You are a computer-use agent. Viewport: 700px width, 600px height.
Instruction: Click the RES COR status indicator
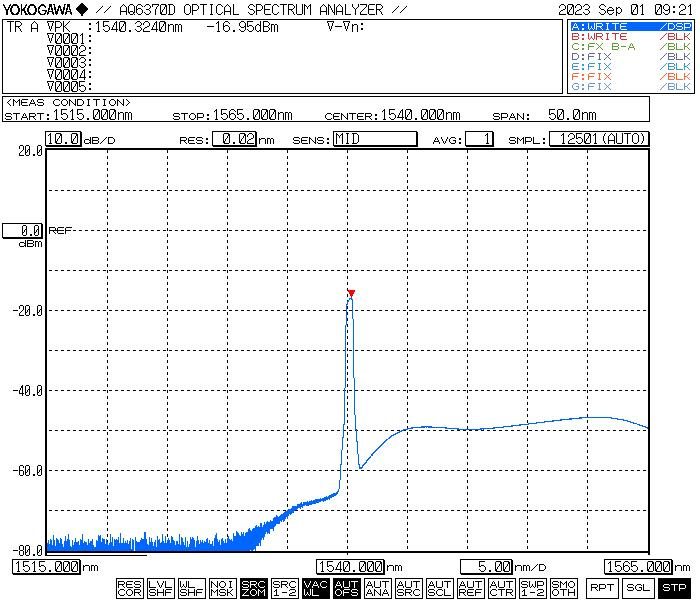129,588
